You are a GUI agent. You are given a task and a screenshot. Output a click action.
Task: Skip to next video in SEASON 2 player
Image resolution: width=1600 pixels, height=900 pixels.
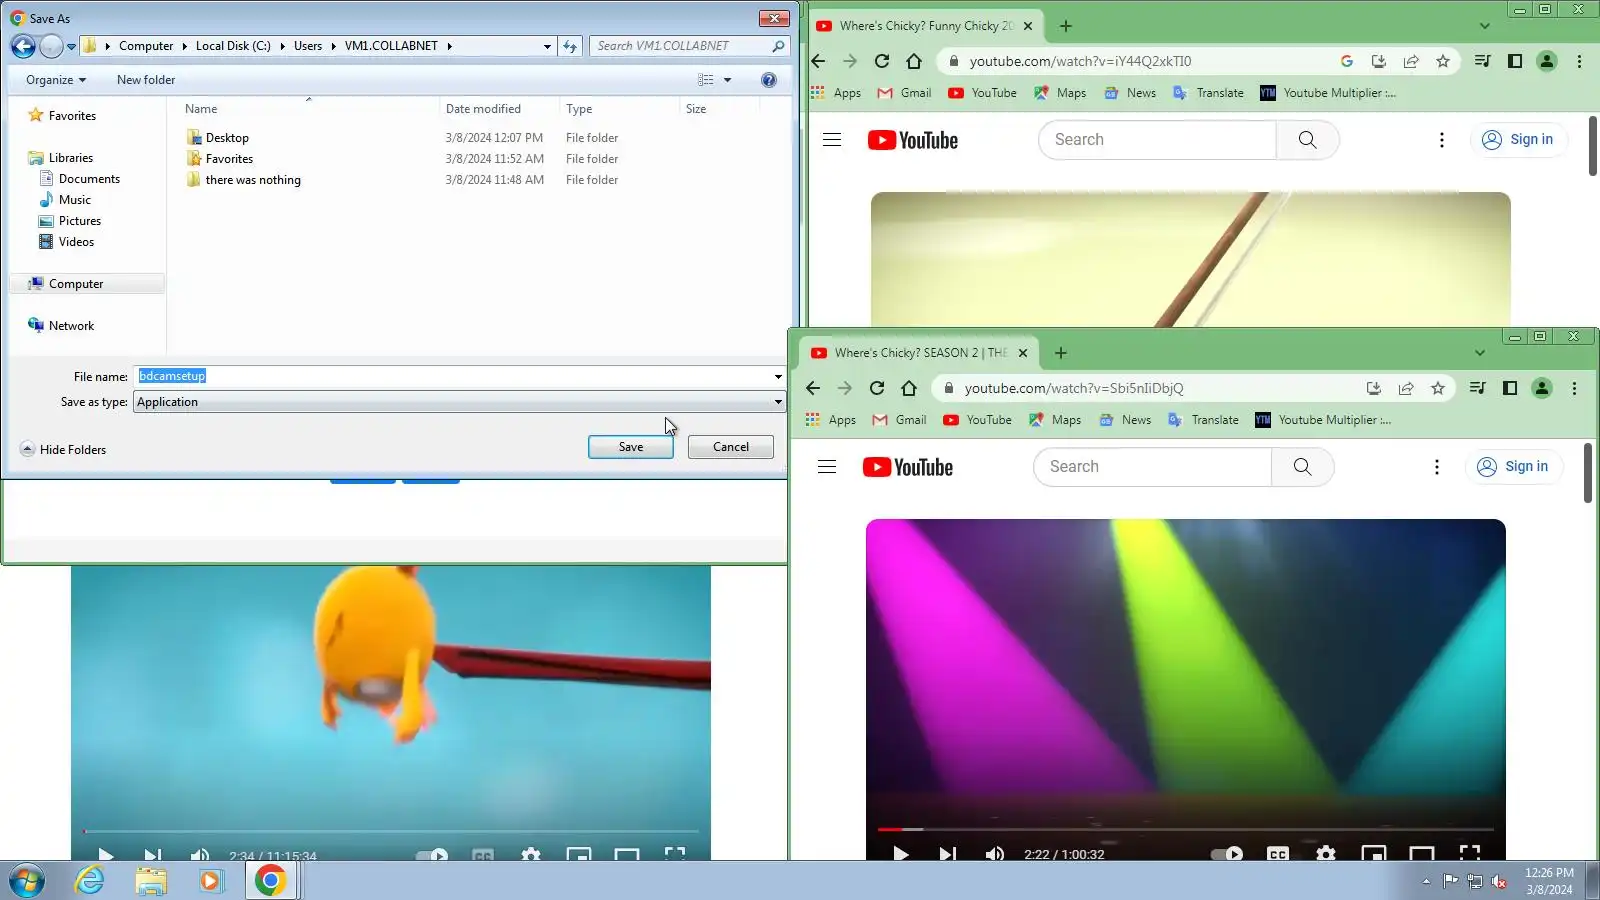(x=948, y=853)
